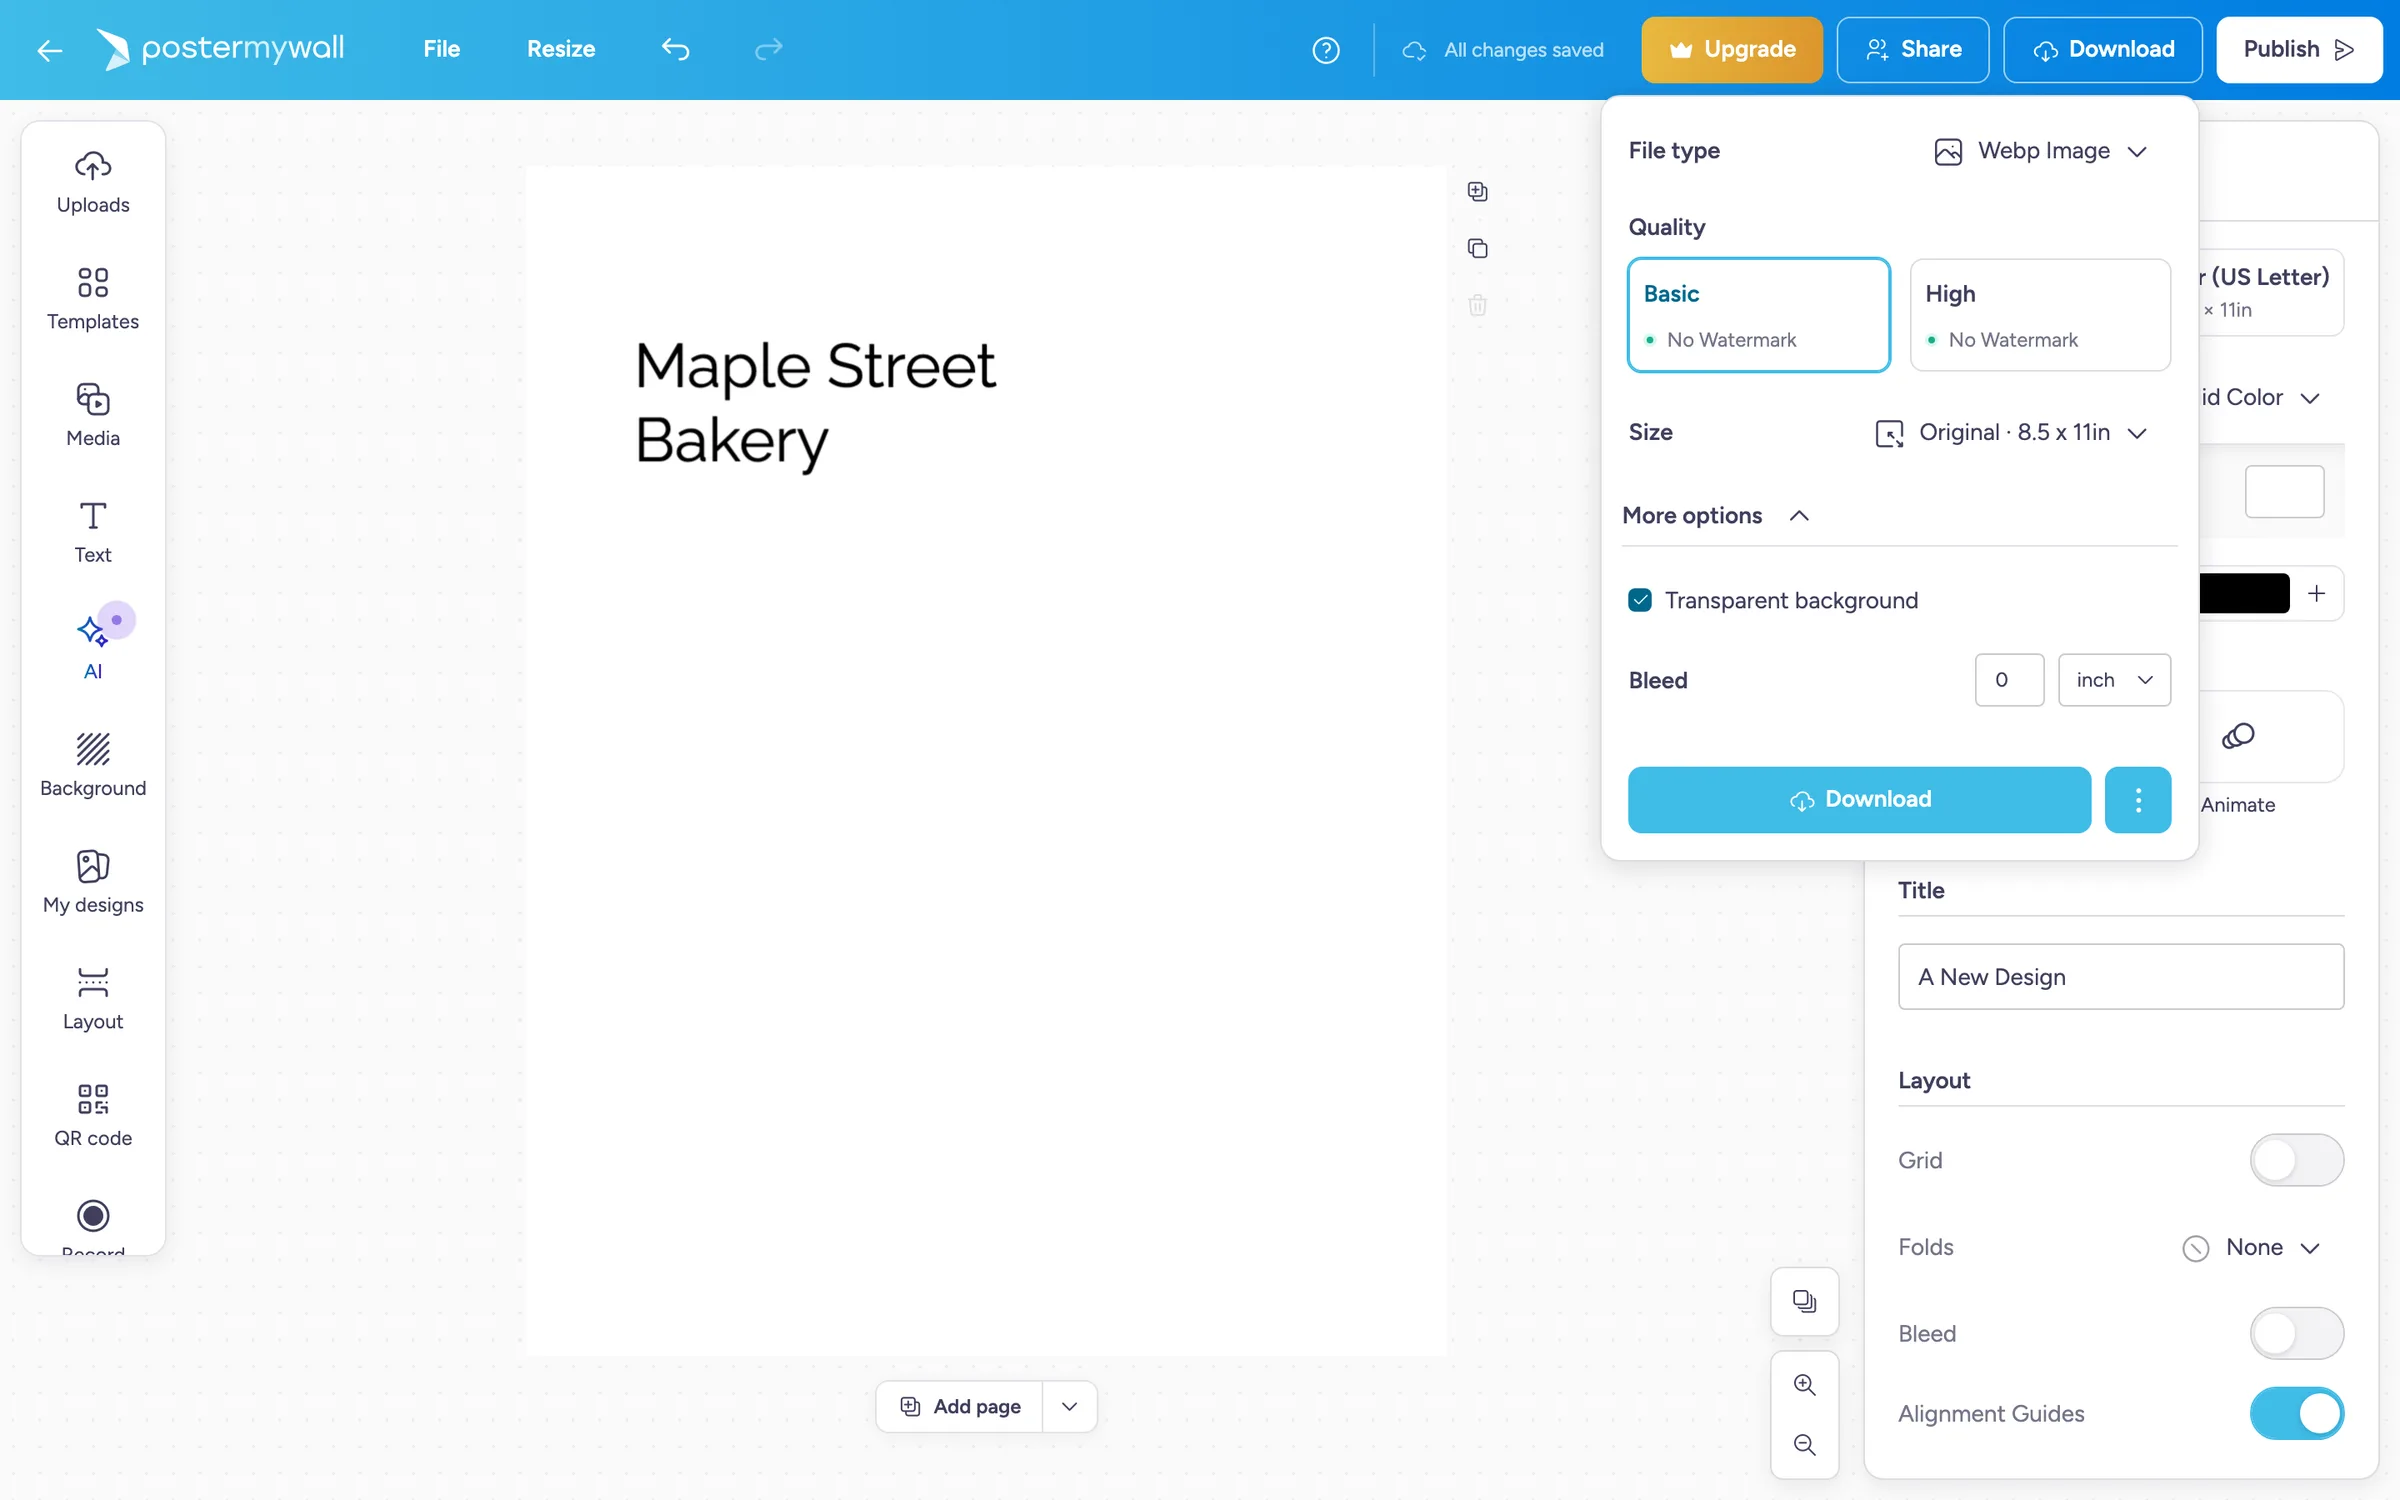This screenshot has height=1500, width=2400.
Task: Click the redo arrow
Action: click(768, 49)
